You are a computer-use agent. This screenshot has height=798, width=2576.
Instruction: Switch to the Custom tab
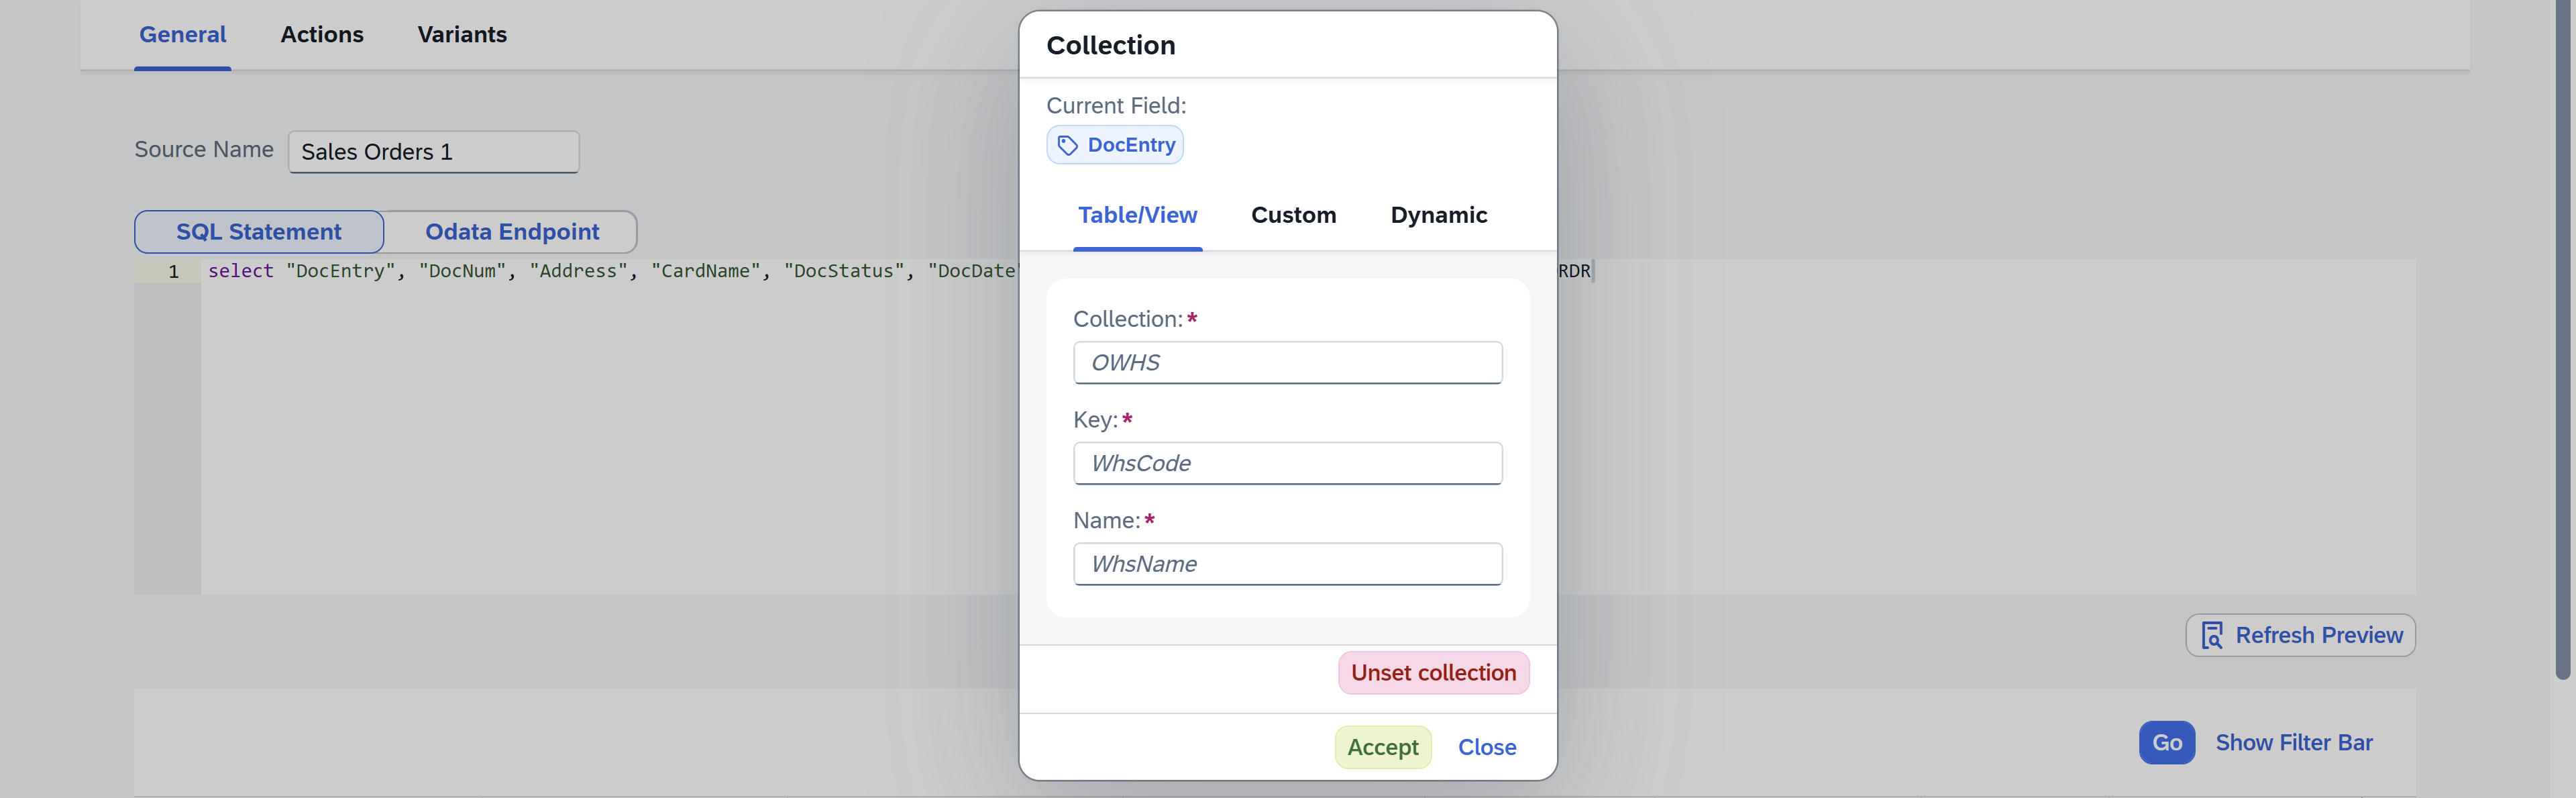(1294, 214)
